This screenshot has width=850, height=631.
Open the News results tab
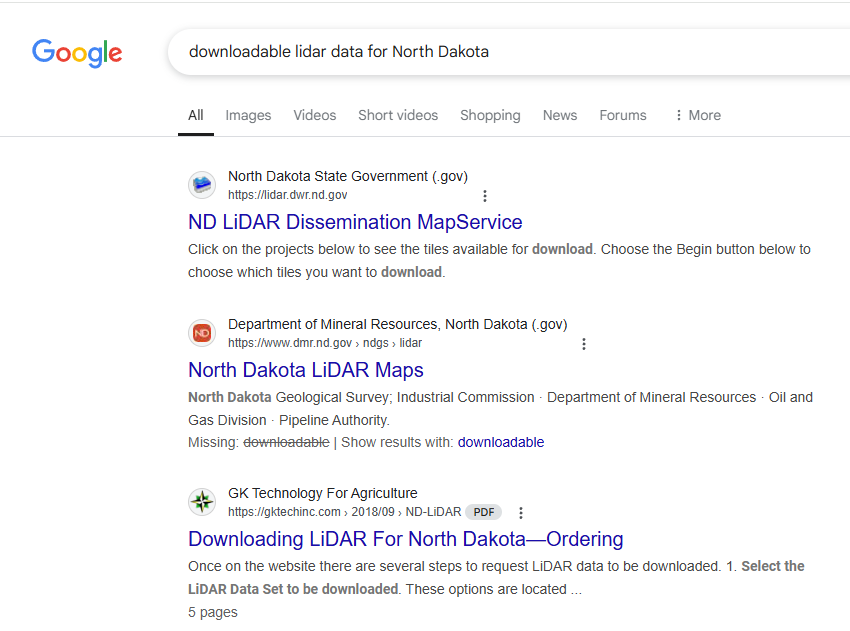(559, 115)
